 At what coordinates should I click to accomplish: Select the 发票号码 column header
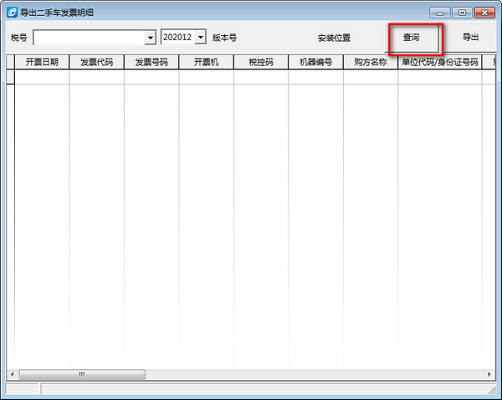(x=151, y=62)
